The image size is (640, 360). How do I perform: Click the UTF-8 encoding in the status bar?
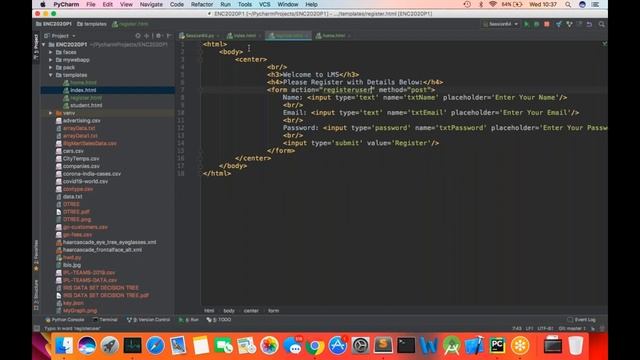point(545,329)
